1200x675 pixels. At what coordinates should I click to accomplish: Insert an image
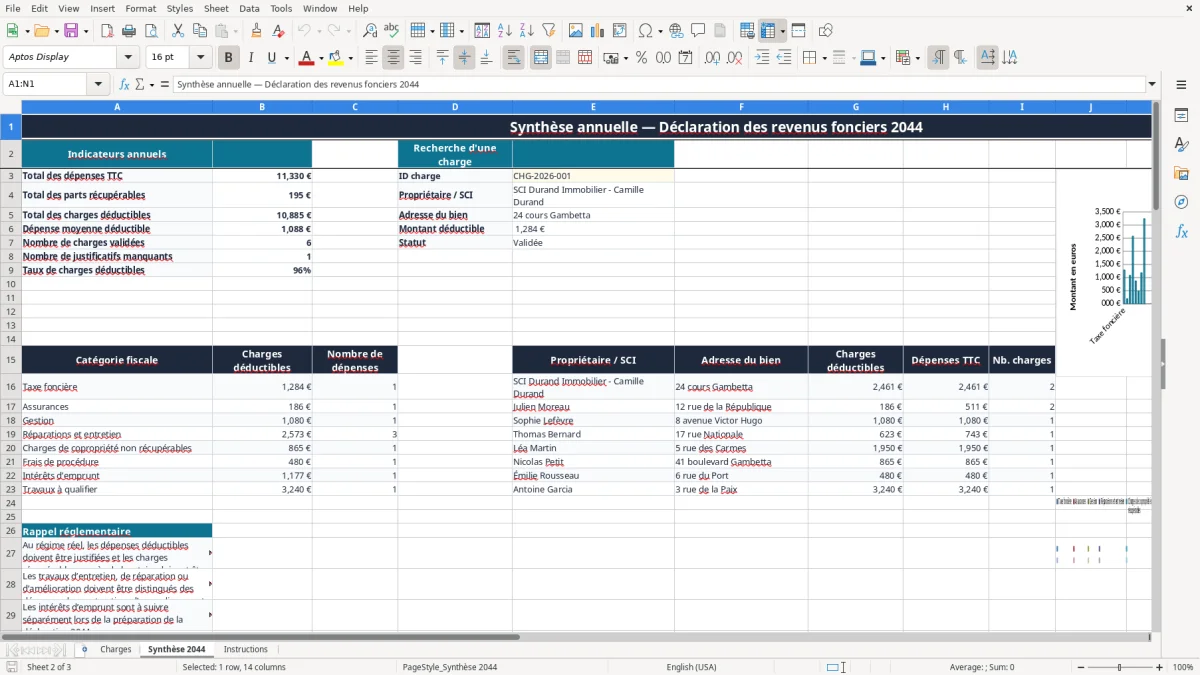tap(576, 31)
